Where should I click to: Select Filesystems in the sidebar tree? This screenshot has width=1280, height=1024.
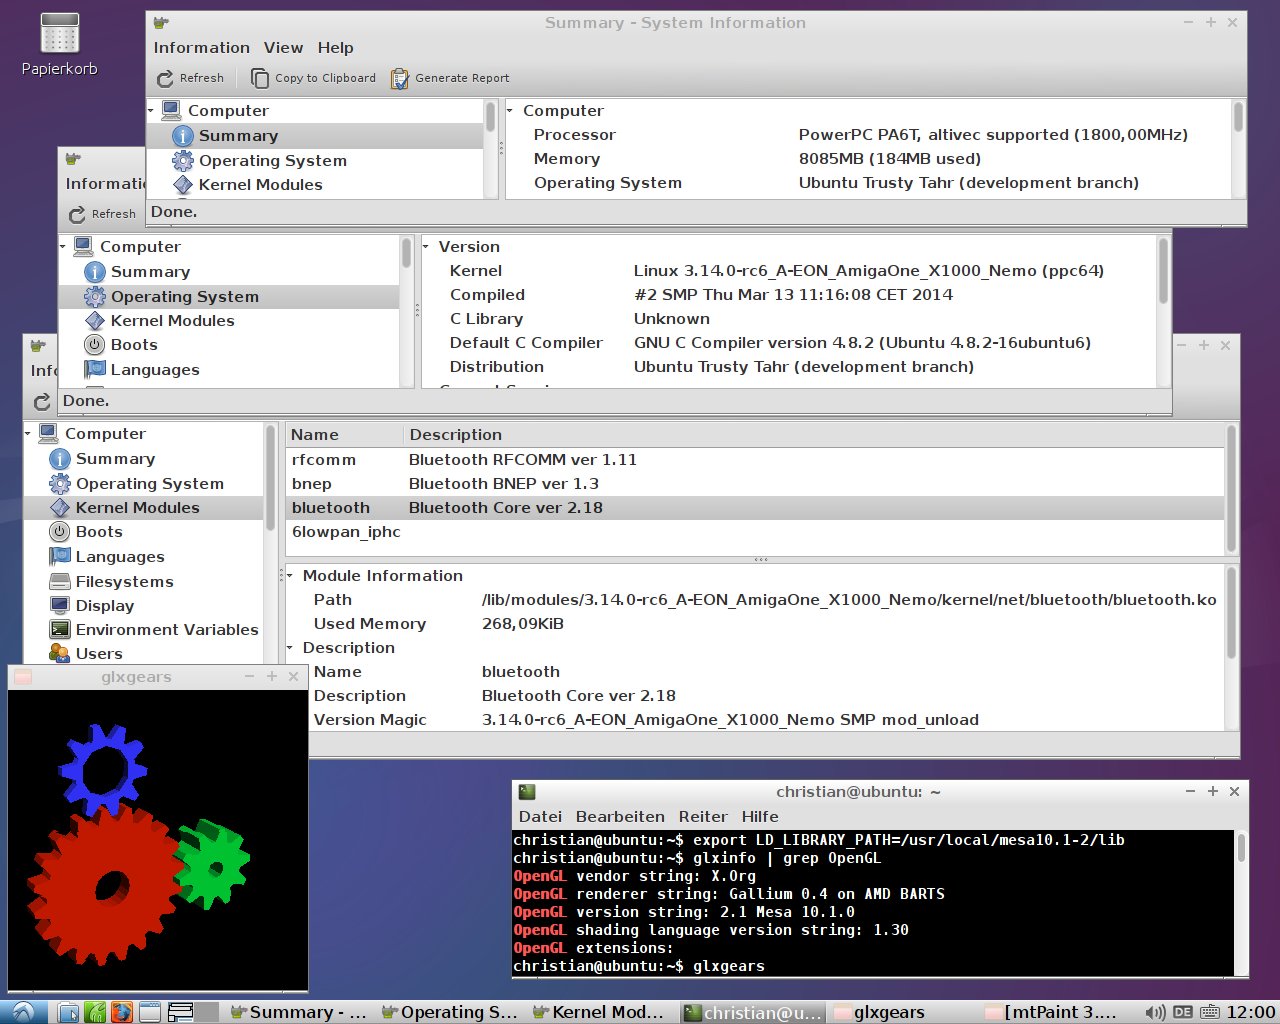point(124,582)
